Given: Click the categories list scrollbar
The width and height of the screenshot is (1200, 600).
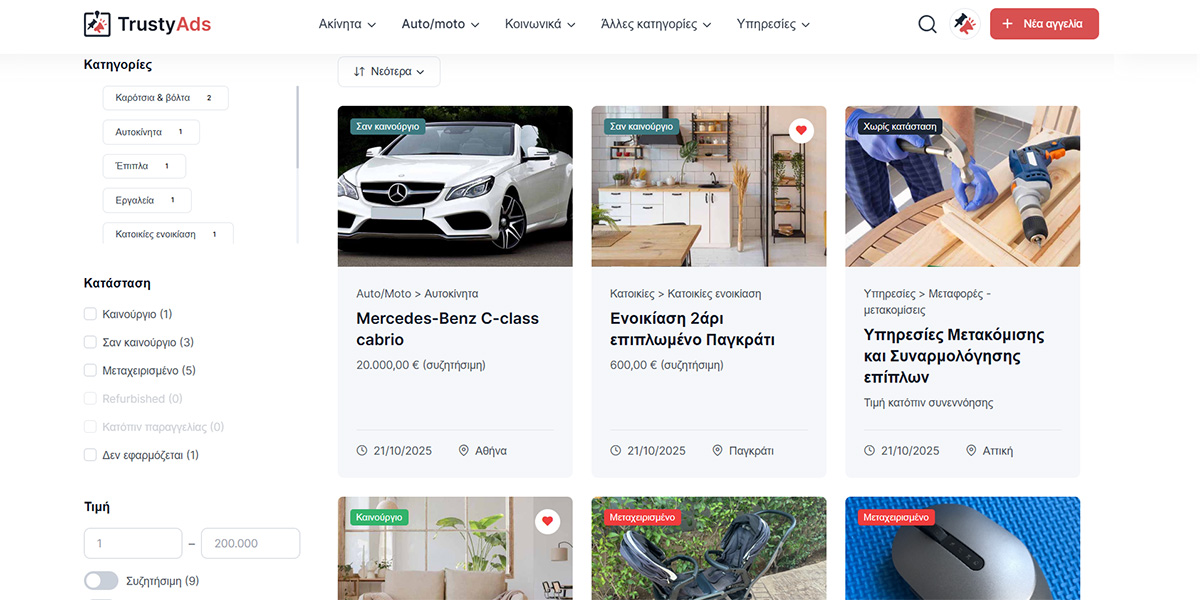Looking at the screenshot, I should point(297,128).
